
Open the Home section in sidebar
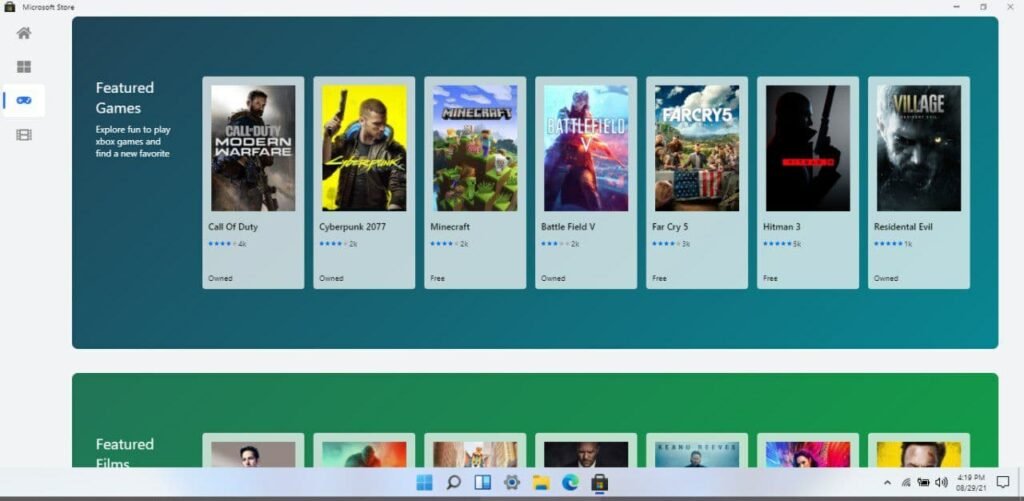point(24,33)
